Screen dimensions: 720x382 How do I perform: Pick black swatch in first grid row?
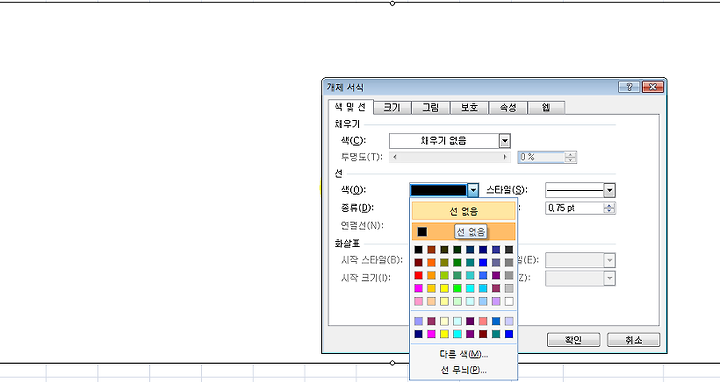(x=418, y=250)
